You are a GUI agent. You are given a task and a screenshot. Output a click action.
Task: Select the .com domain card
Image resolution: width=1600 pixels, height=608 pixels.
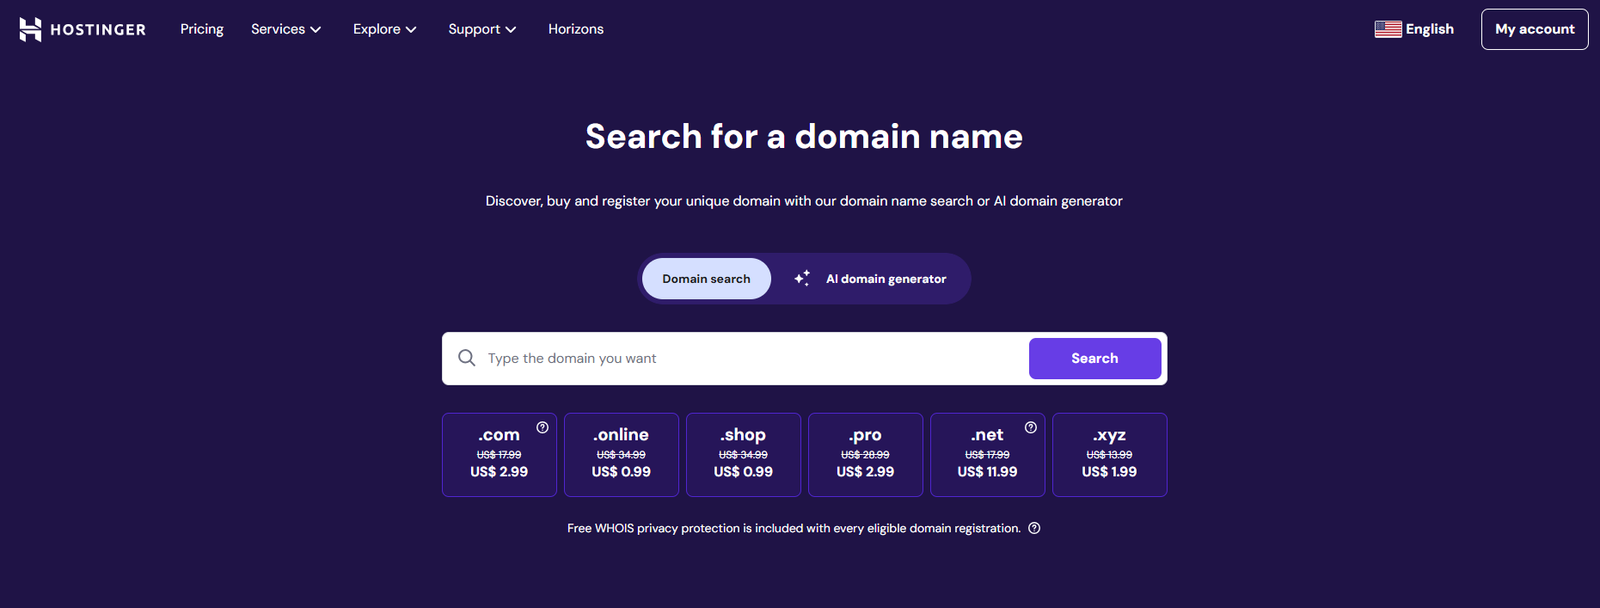[x=499, y=455]
